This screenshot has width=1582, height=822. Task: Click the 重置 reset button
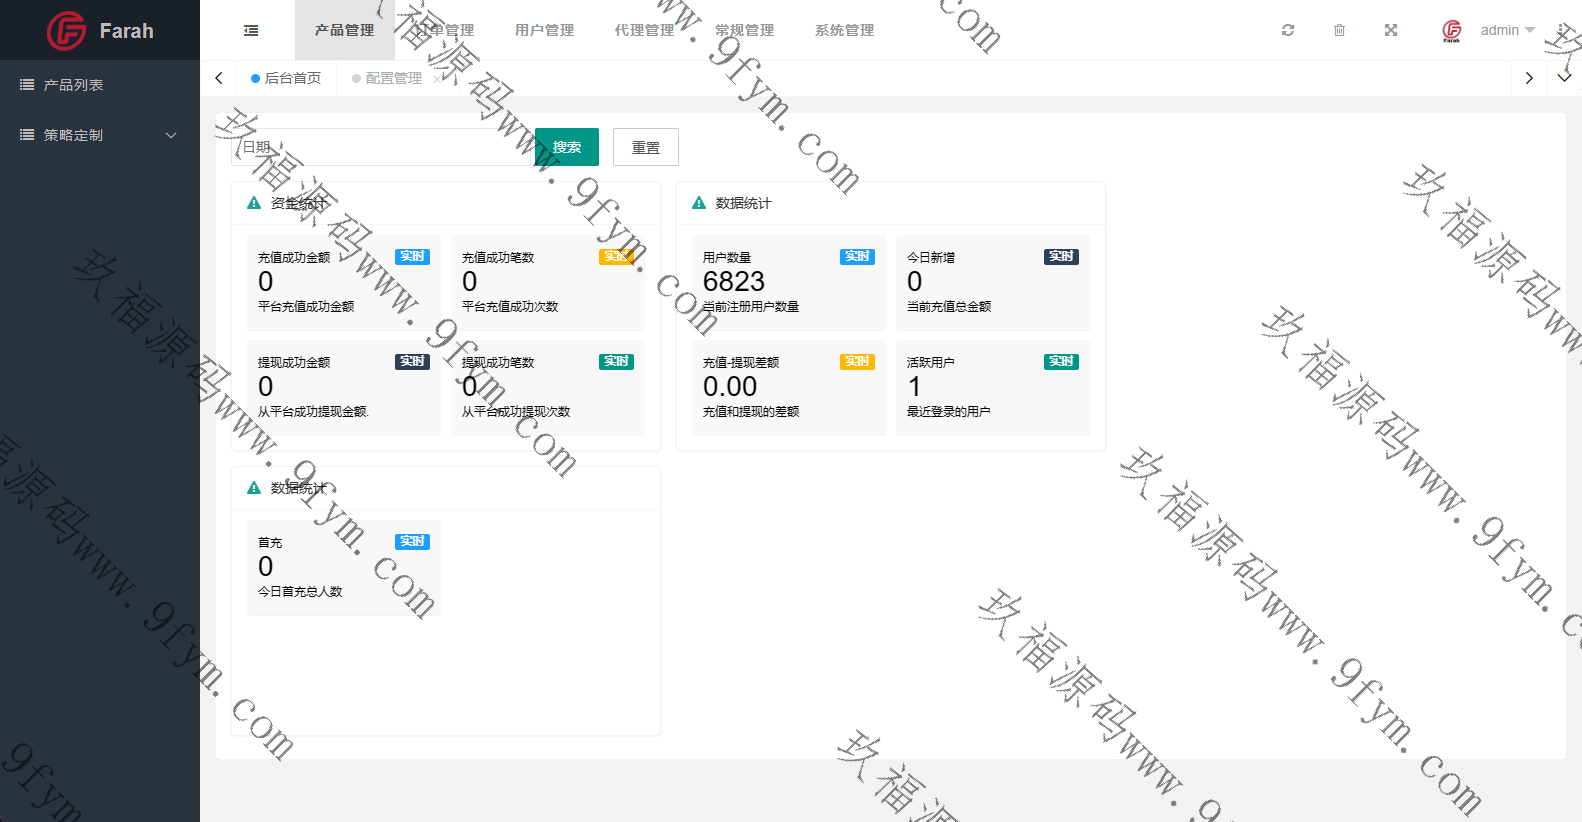pos(646,147)
